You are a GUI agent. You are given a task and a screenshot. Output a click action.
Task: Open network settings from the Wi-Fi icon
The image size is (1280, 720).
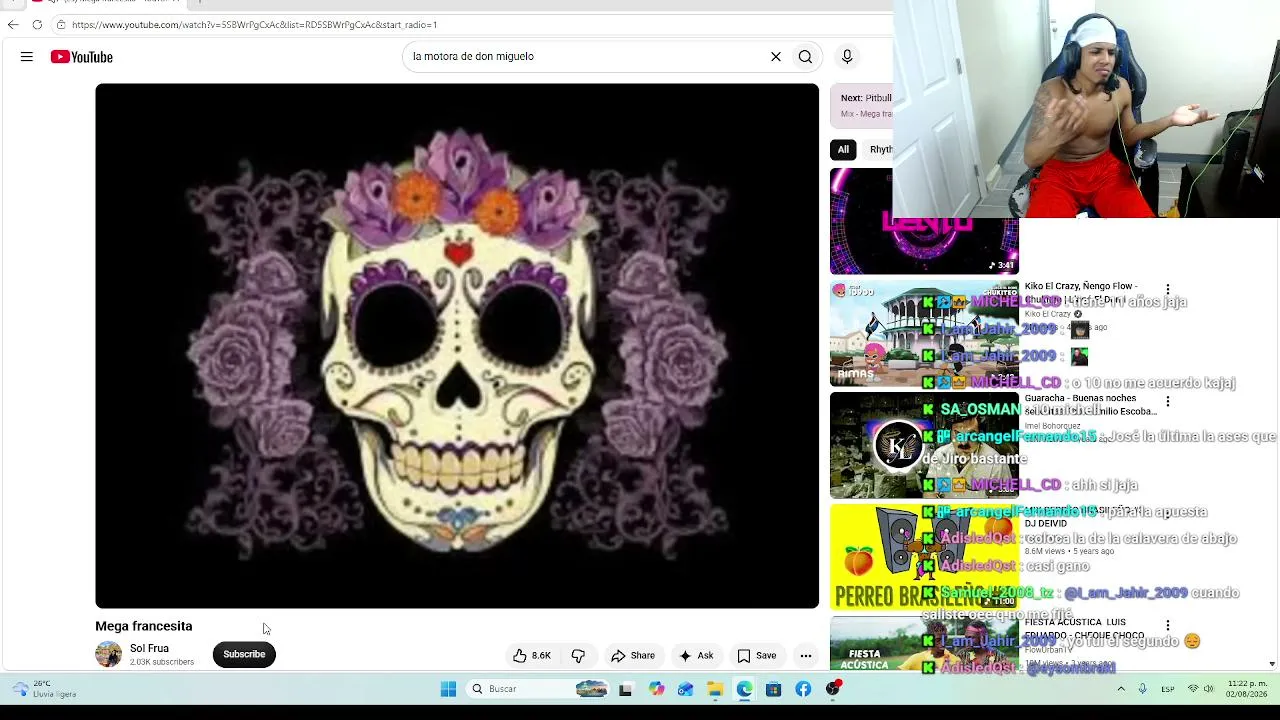(x=1193, y=689)
